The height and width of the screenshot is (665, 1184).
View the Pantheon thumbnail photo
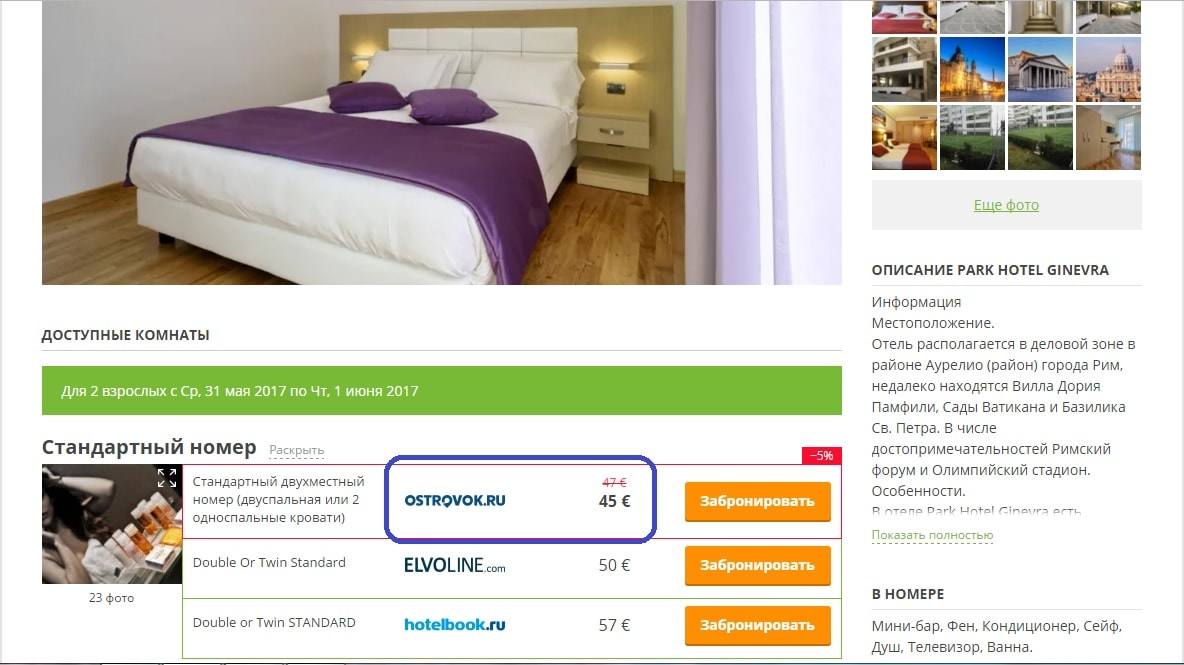(1040, 69)
